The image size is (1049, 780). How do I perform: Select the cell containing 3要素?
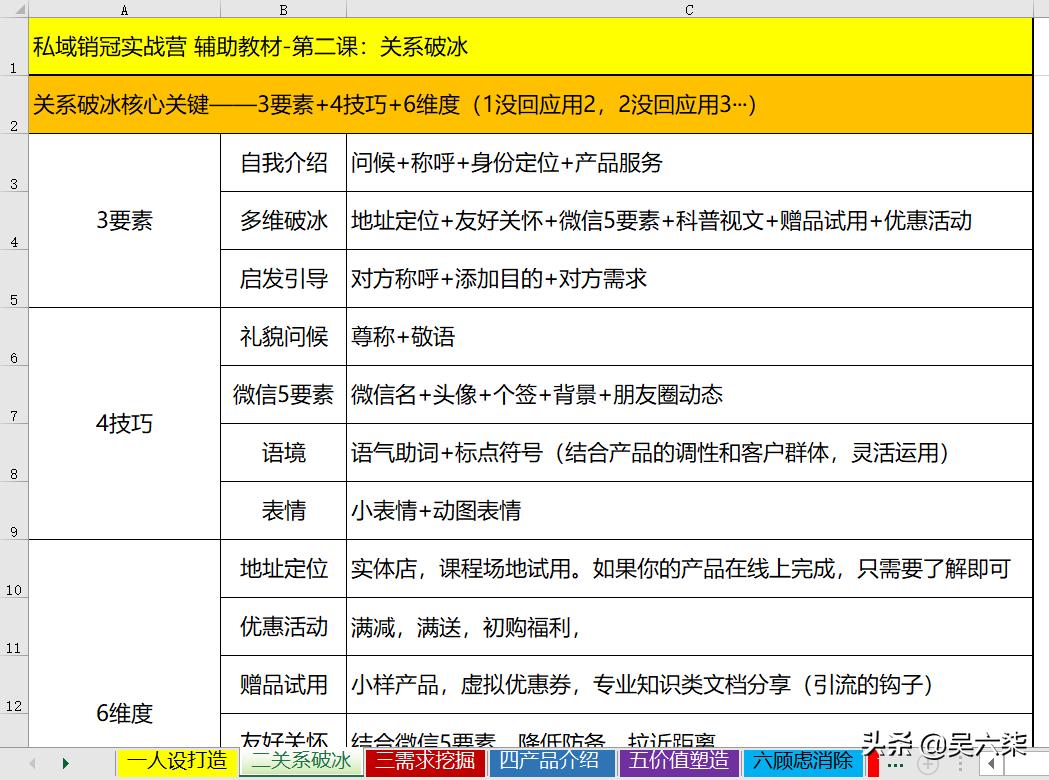pos(123,220)
